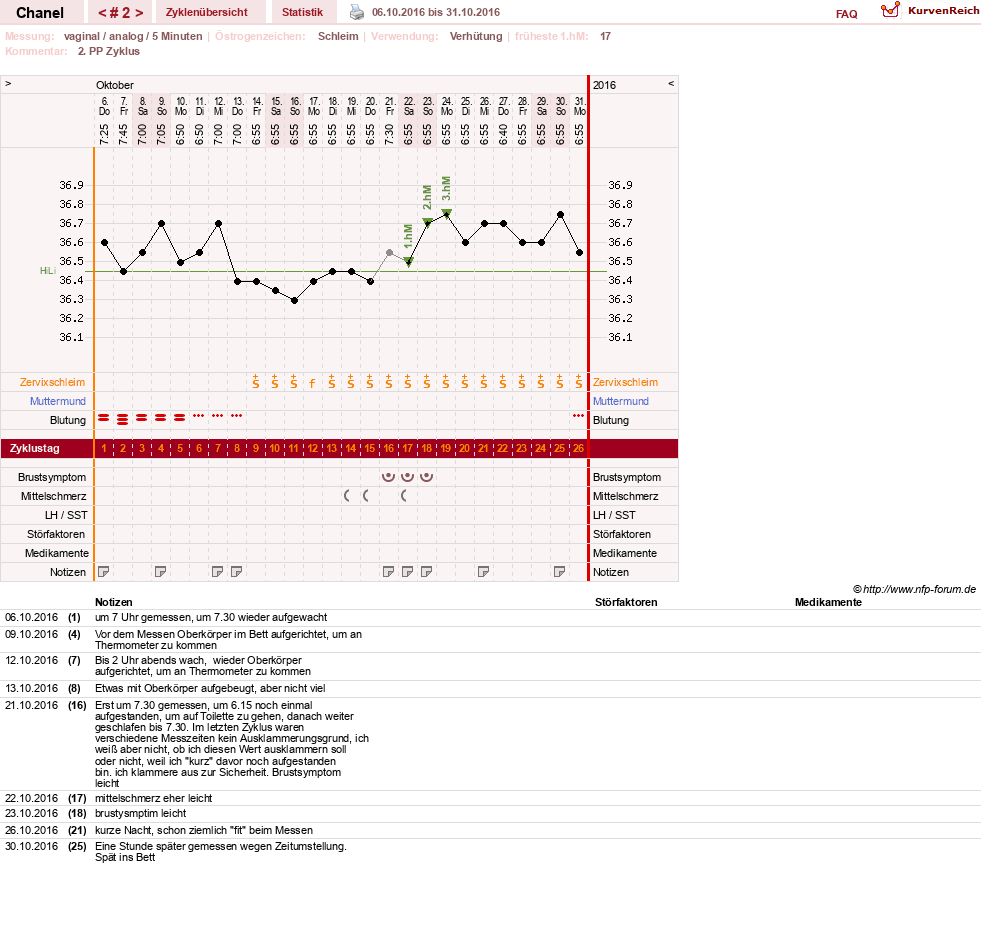
Task: Click Mittelschmerz symbol on day 14
Action: [347, 496]
